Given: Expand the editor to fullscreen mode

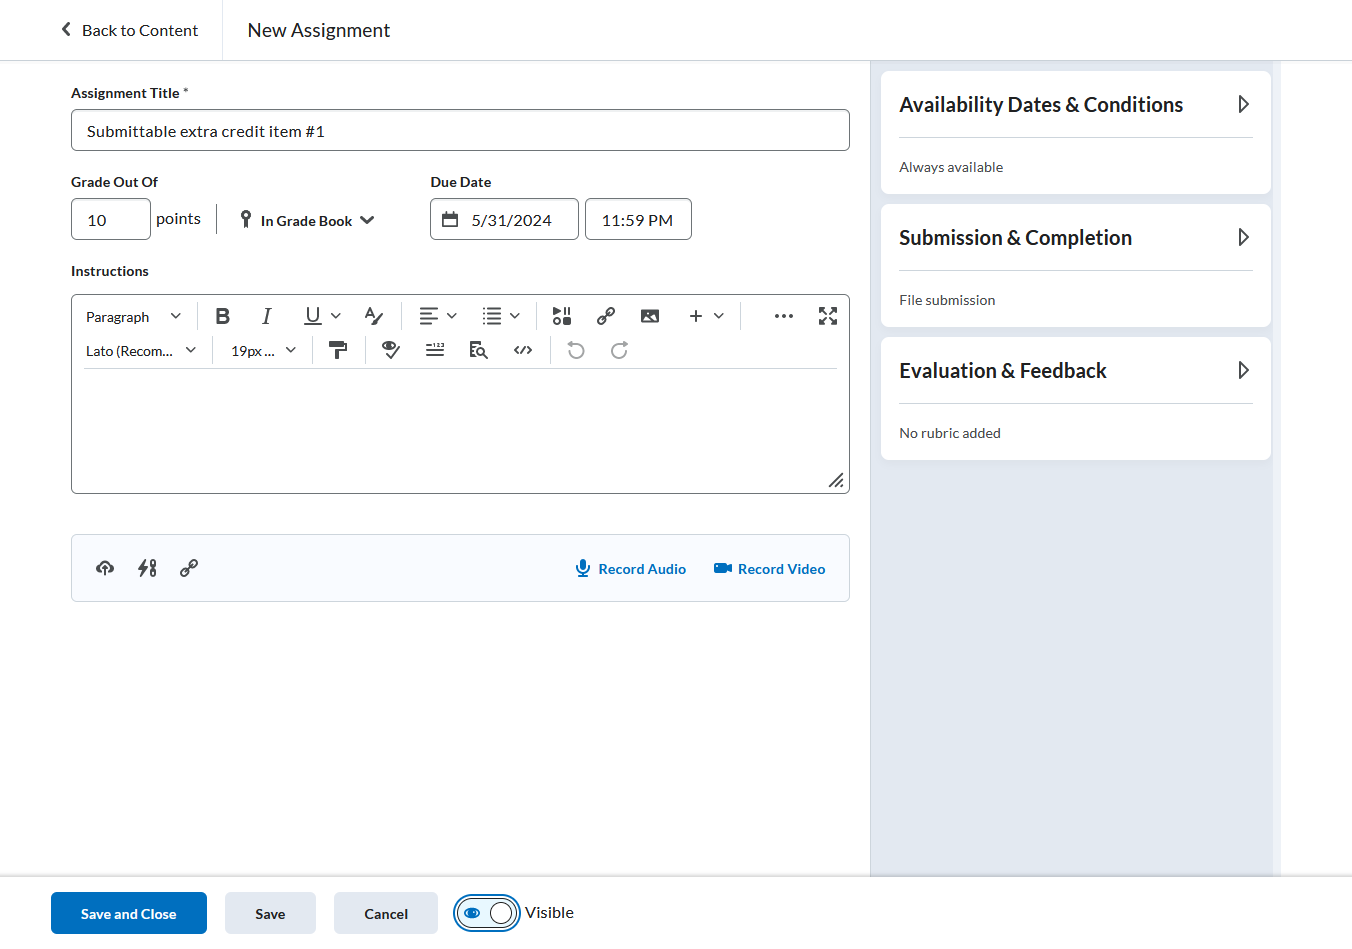Looking at the screenshot, I should click(827, 316).
